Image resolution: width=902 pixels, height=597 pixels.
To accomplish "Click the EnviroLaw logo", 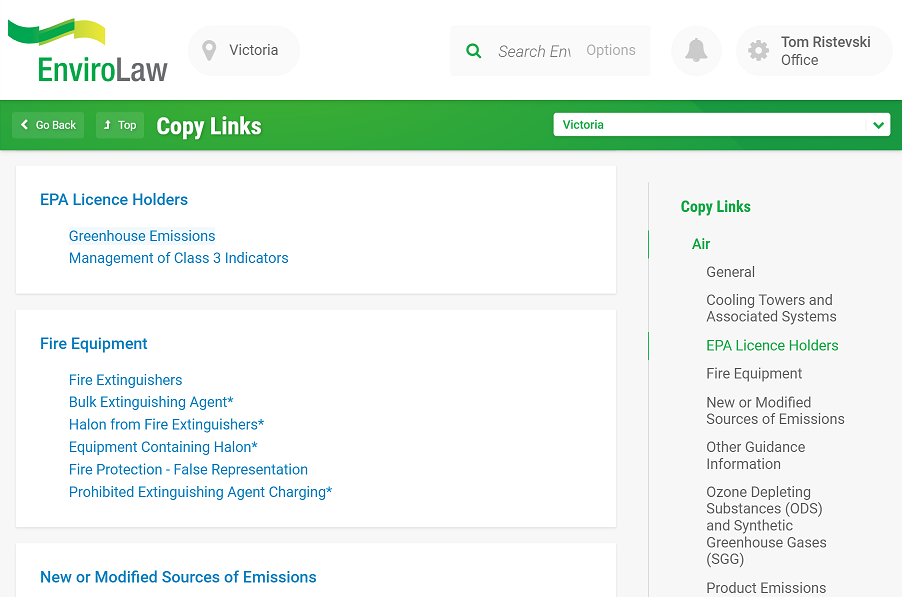I will [87, 51].
